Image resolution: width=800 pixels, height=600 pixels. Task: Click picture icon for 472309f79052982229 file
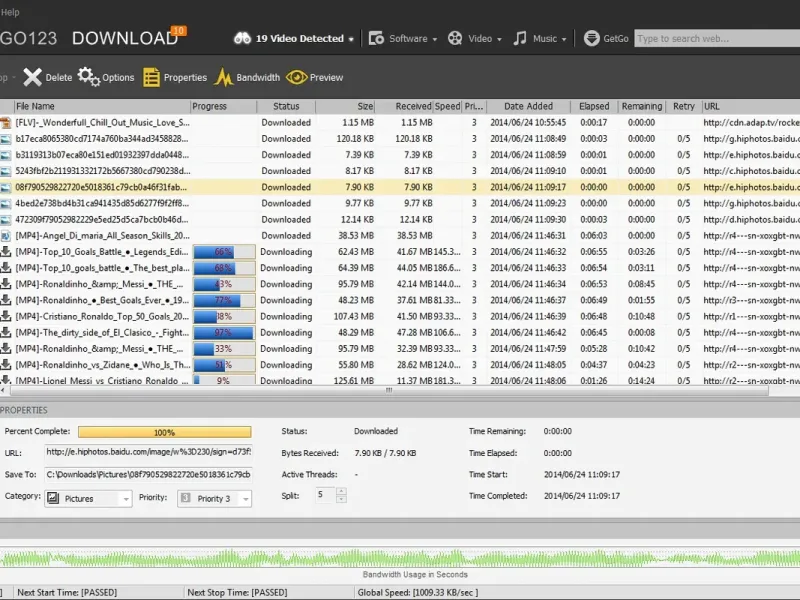point(6,220)
